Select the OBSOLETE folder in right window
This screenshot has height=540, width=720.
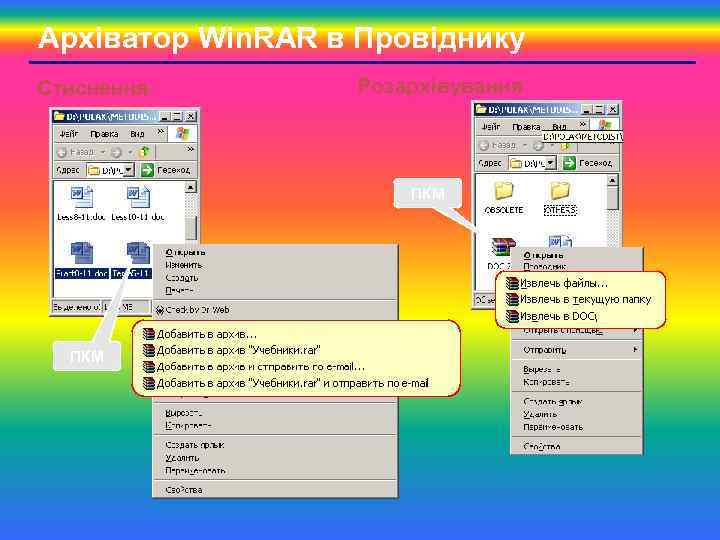(x=504, y=190)
